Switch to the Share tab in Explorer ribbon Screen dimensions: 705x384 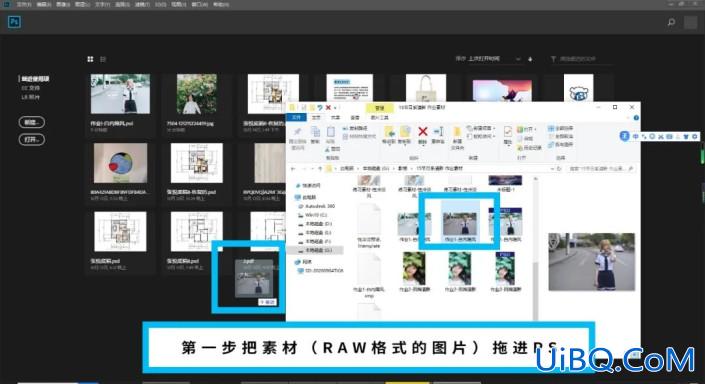click(335, 117)
